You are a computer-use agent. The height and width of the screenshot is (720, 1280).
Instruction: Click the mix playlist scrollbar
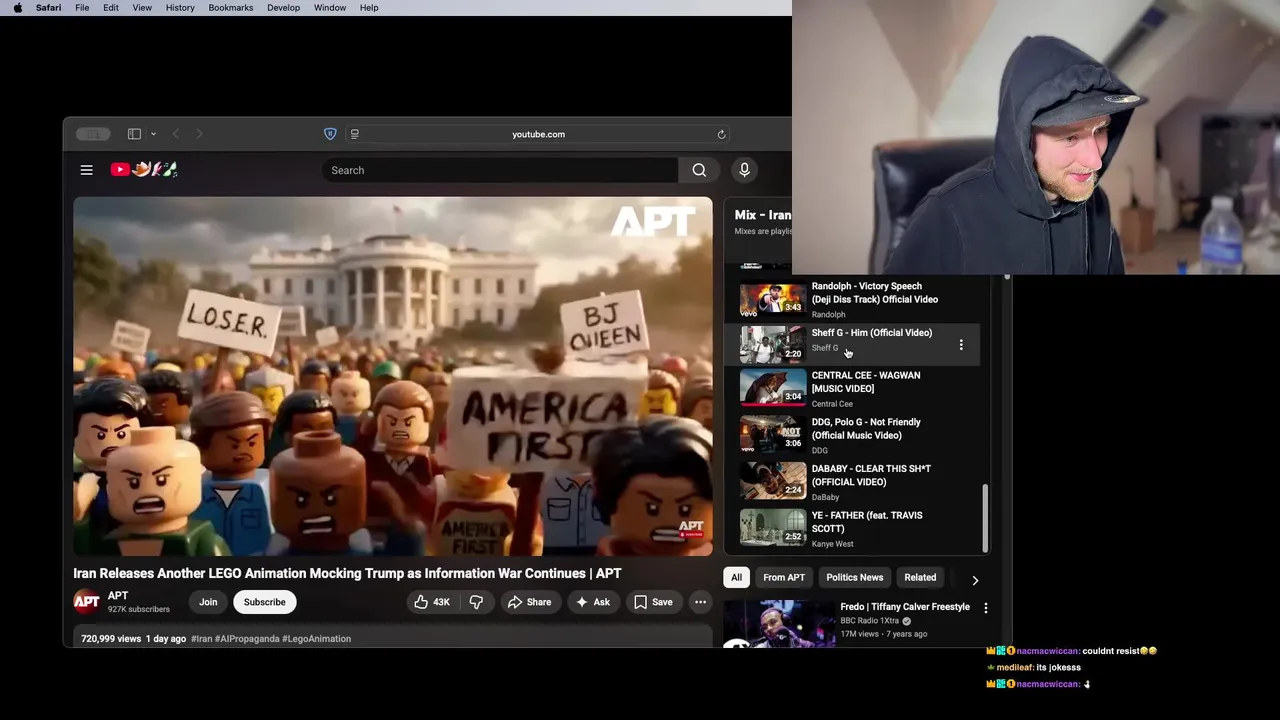pyautogui.click(x=985, y=518)
